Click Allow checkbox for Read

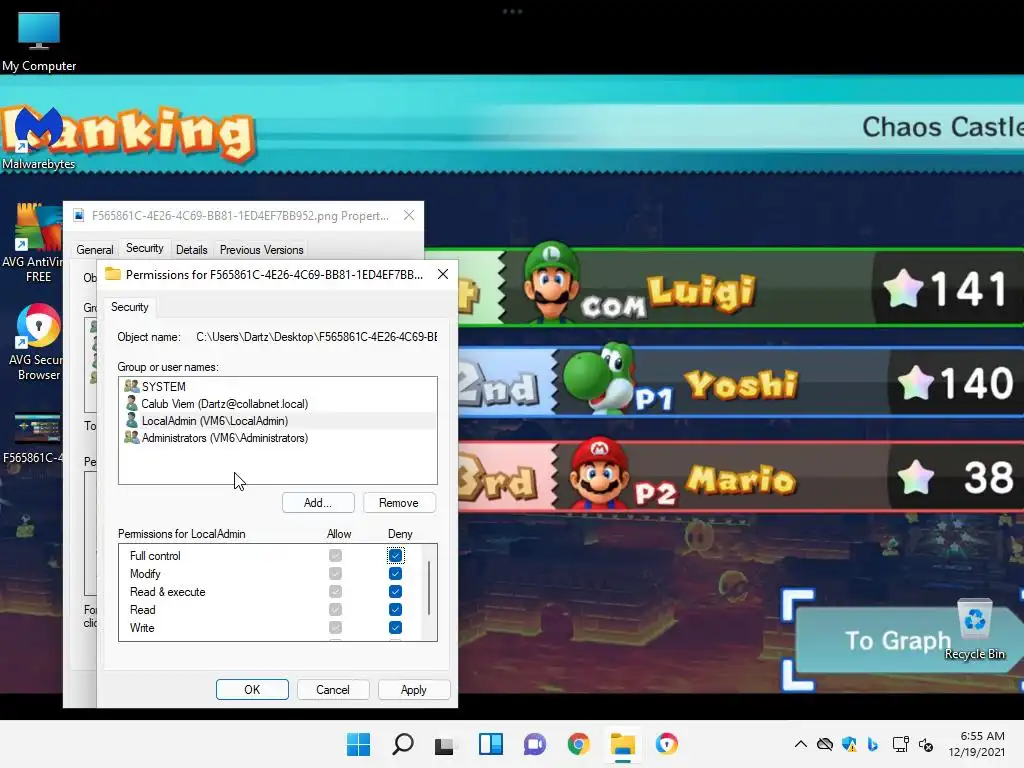(335, 609)
